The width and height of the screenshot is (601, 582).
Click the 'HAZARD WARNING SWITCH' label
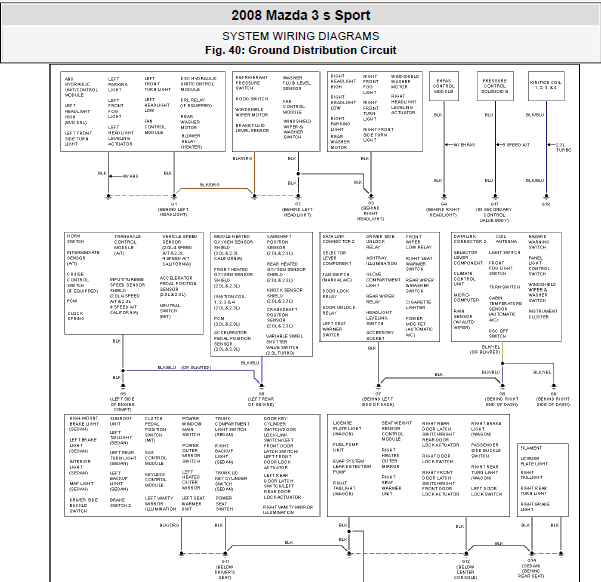pyautogui.click(x=539, y=242)
